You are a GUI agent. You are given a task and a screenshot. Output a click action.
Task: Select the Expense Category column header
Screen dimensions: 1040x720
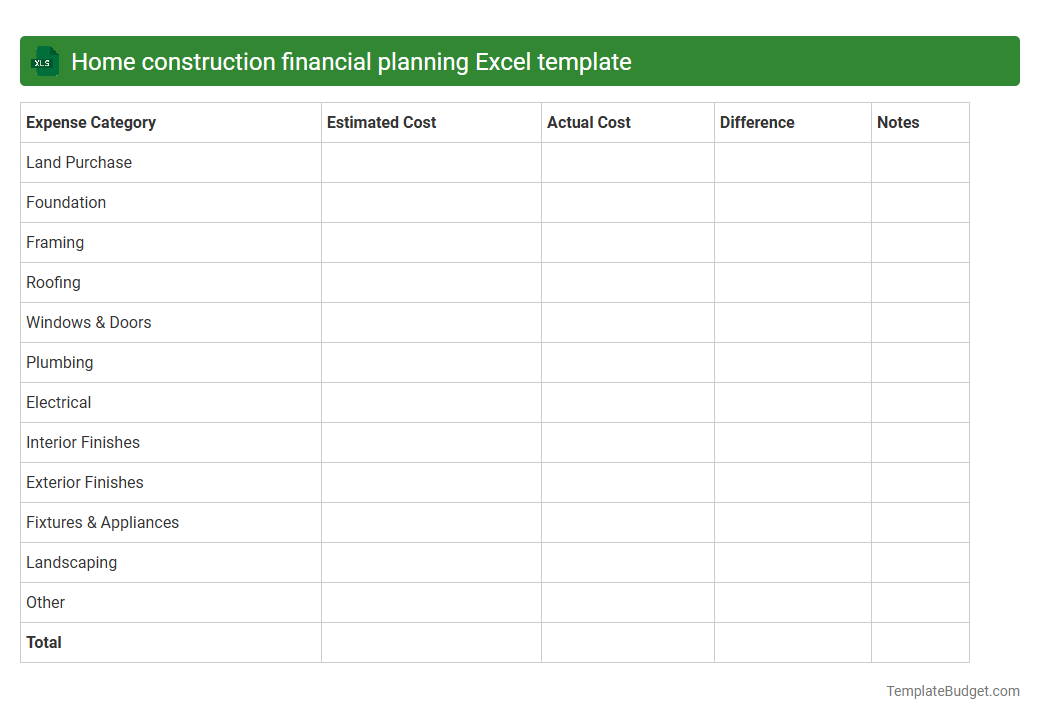[x=90, y=122]
